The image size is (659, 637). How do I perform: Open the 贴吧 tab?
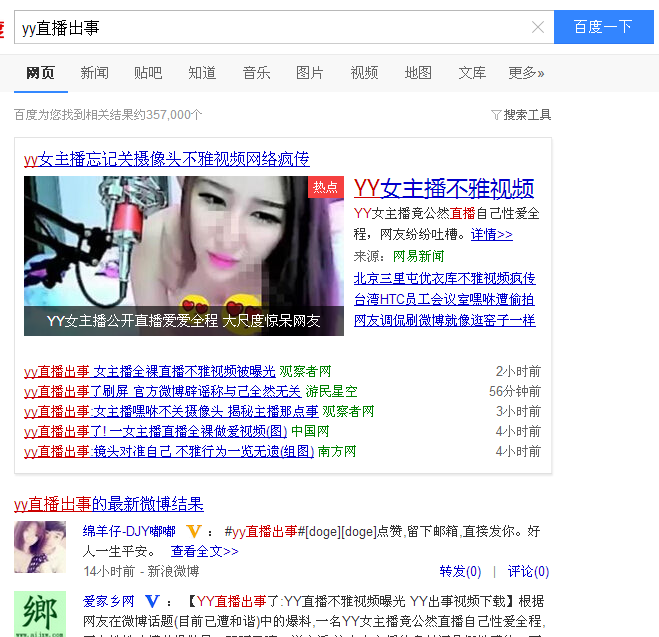[x=148, y=73]
